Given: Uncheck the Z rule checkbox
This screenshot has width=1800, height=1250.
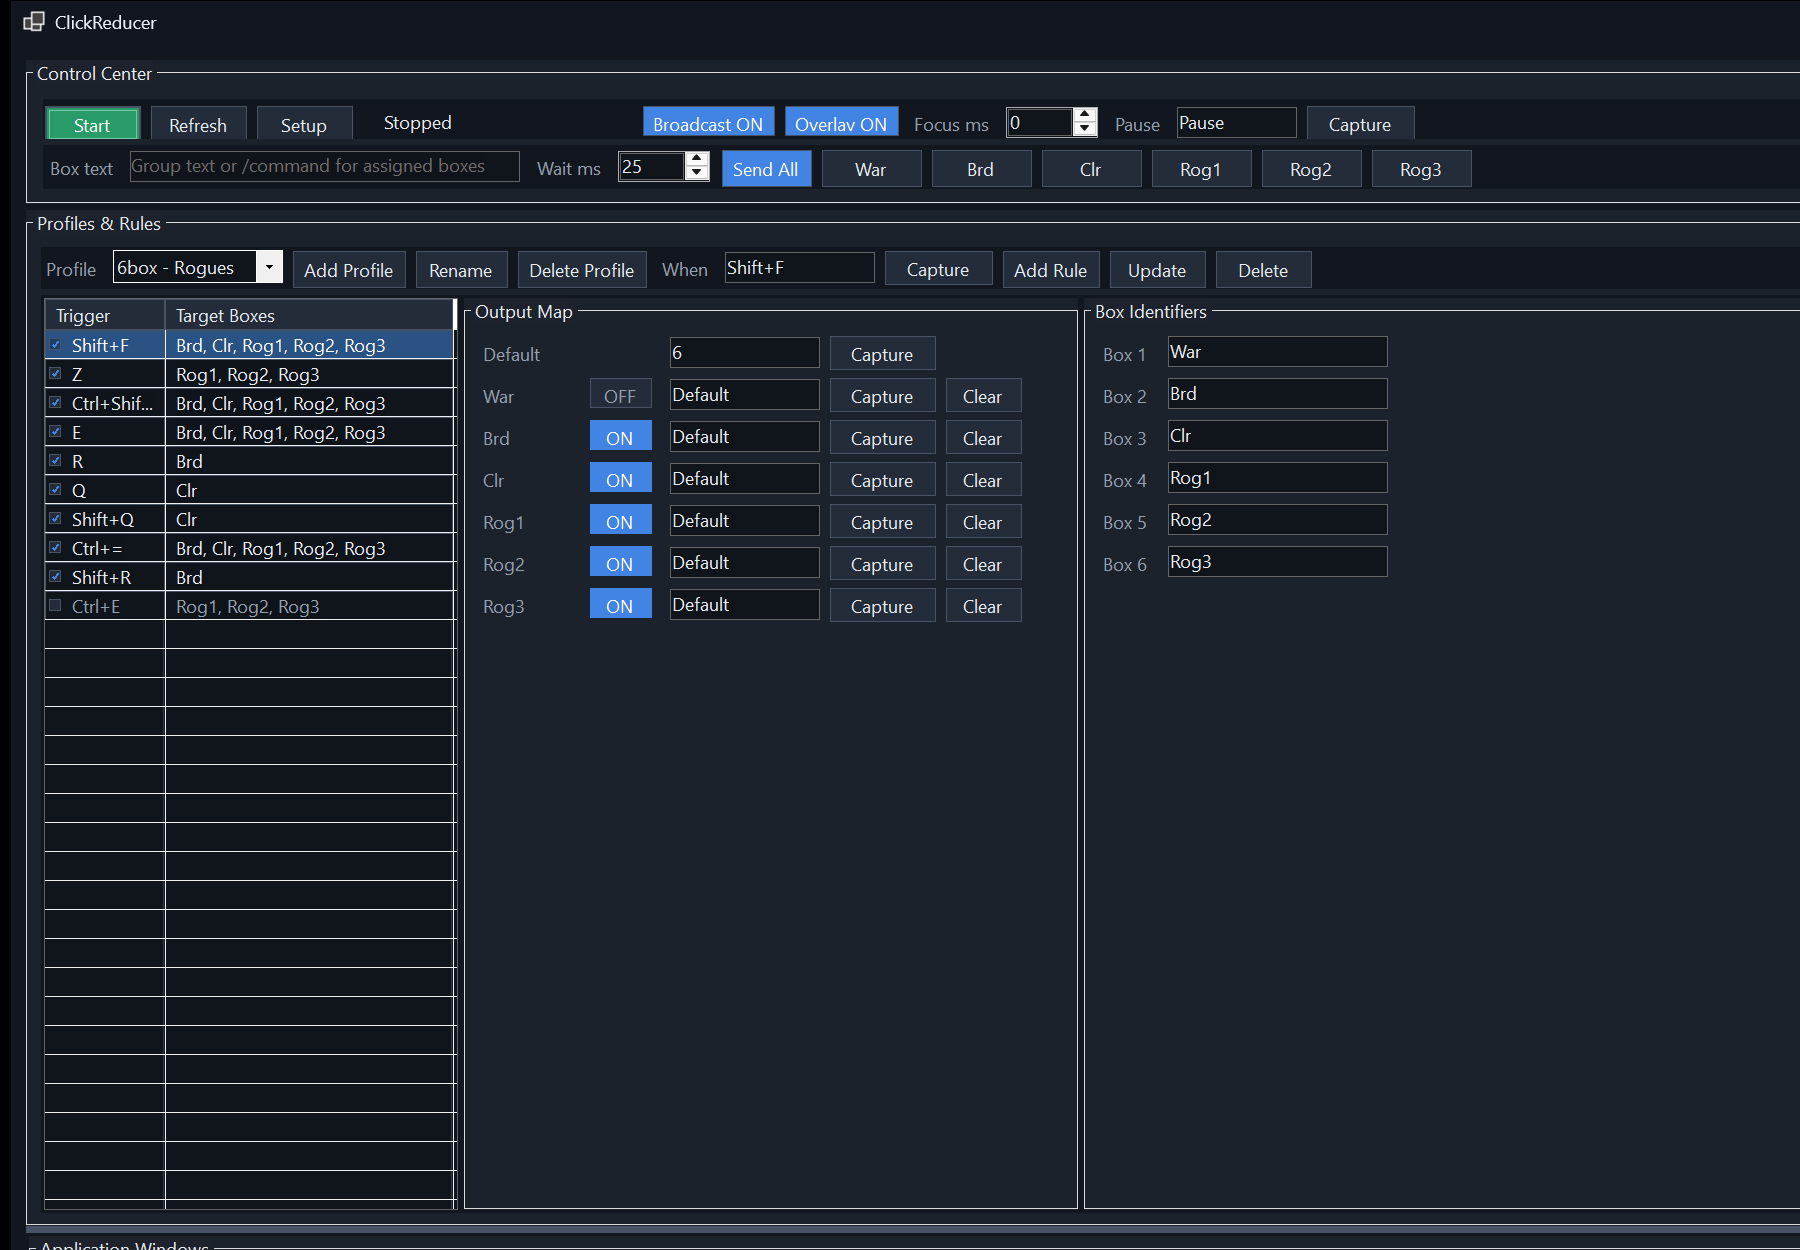Looking at the screenshot, I should point(55,373).
